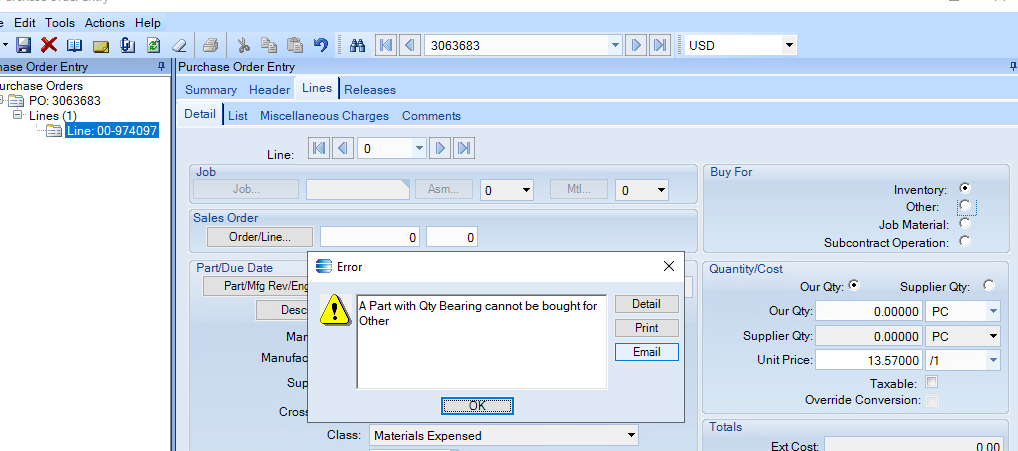Viewport: 1018px width, 451px height.
Task: Open the Our Qty PC unit dropdown
Action: [993, 312]
